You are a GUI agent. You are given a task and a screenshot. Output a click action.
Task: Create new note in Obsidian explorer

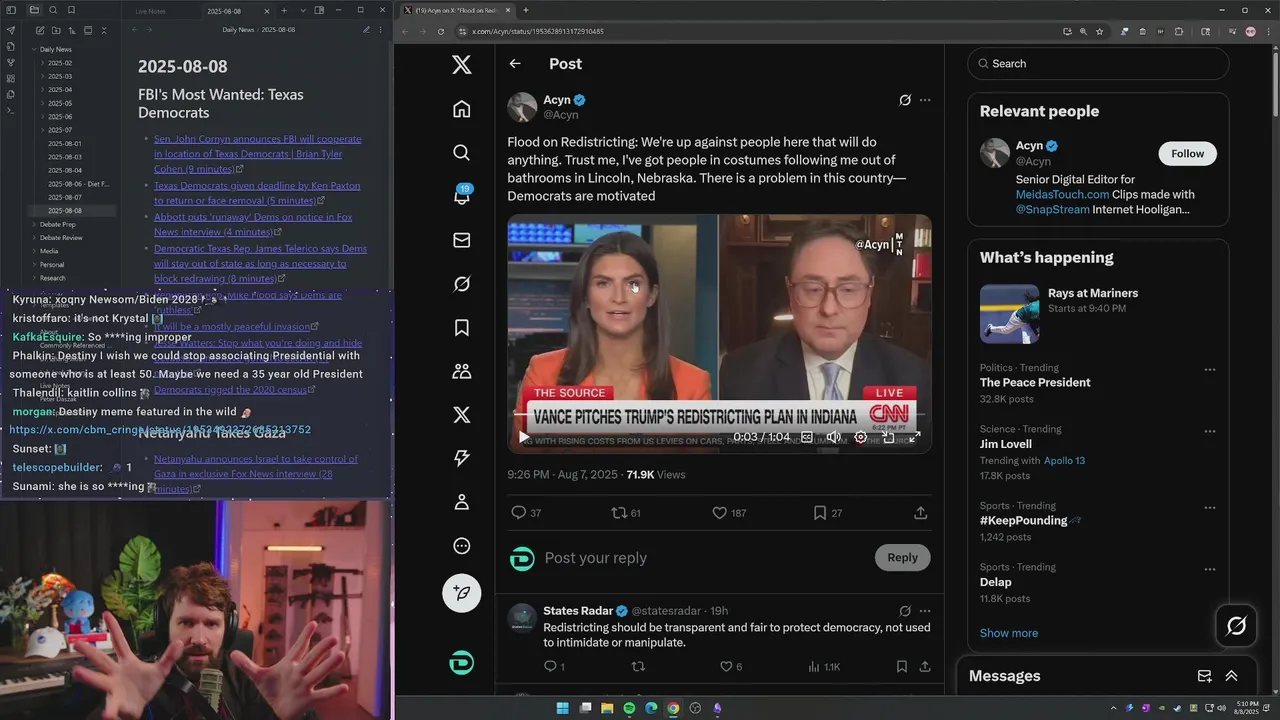point(40,31)
